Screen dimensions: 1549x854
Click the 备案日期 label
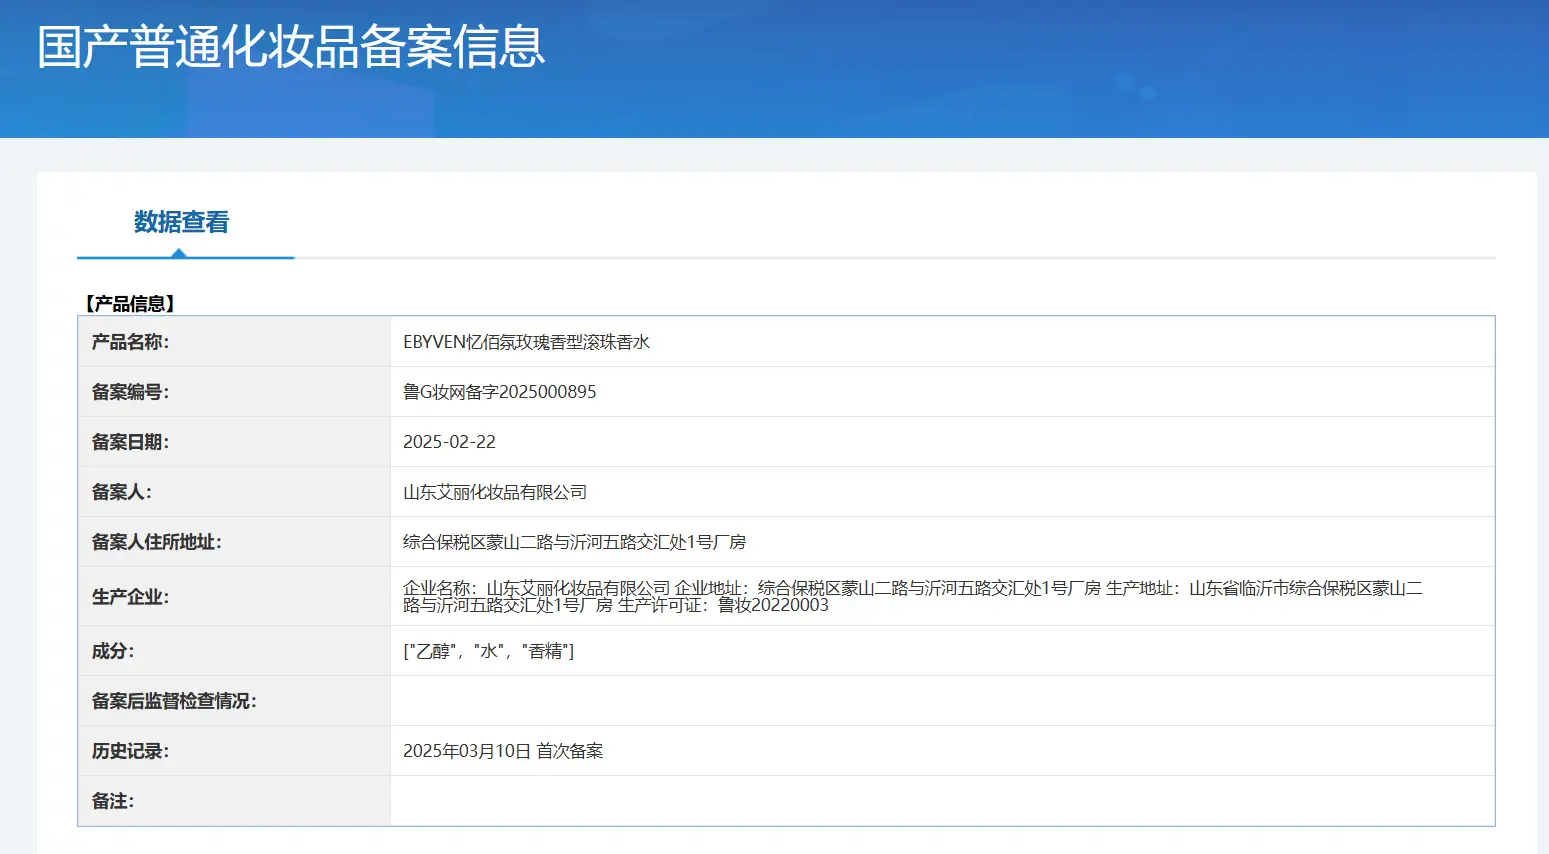(x=130, y=442)
